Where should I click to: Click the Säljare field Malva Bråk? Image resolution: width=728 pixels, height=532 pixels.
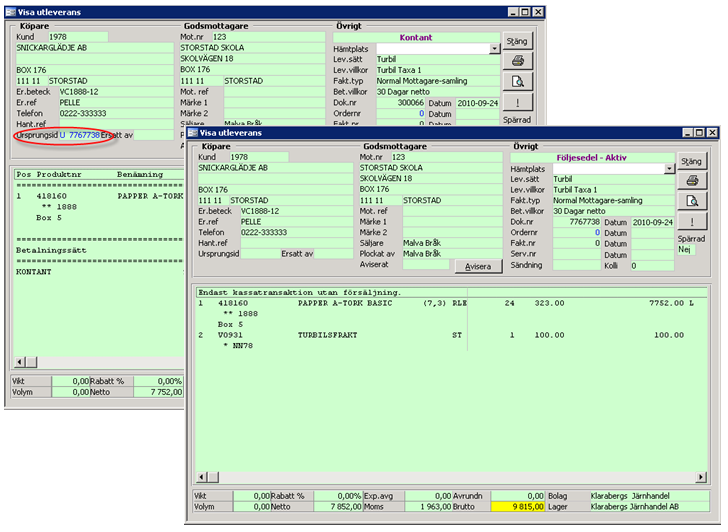point(453,243)
